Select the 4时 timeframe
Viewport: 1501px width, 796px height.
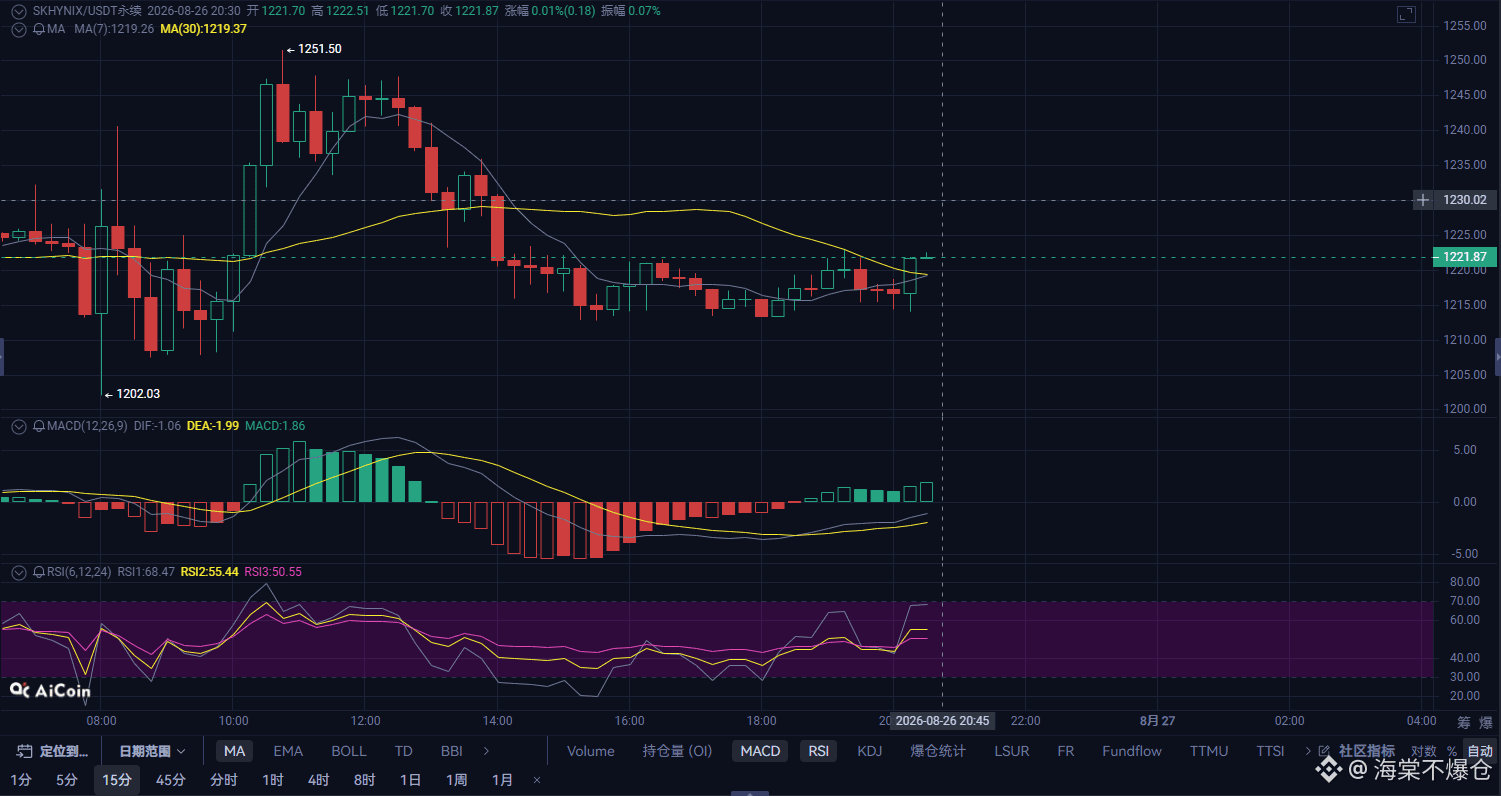(x=319, y=780)
